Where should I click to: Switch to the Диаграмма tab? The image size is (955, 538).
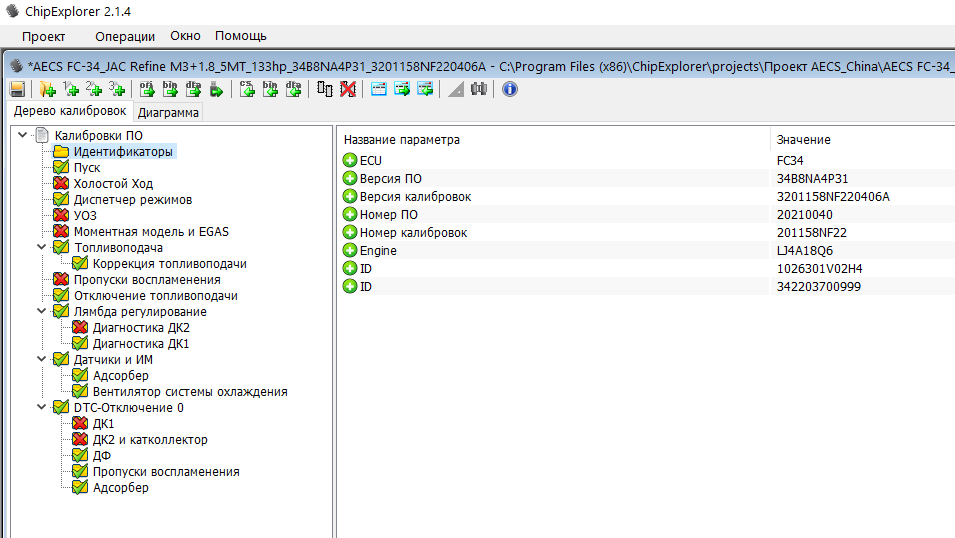pos(168,112)
